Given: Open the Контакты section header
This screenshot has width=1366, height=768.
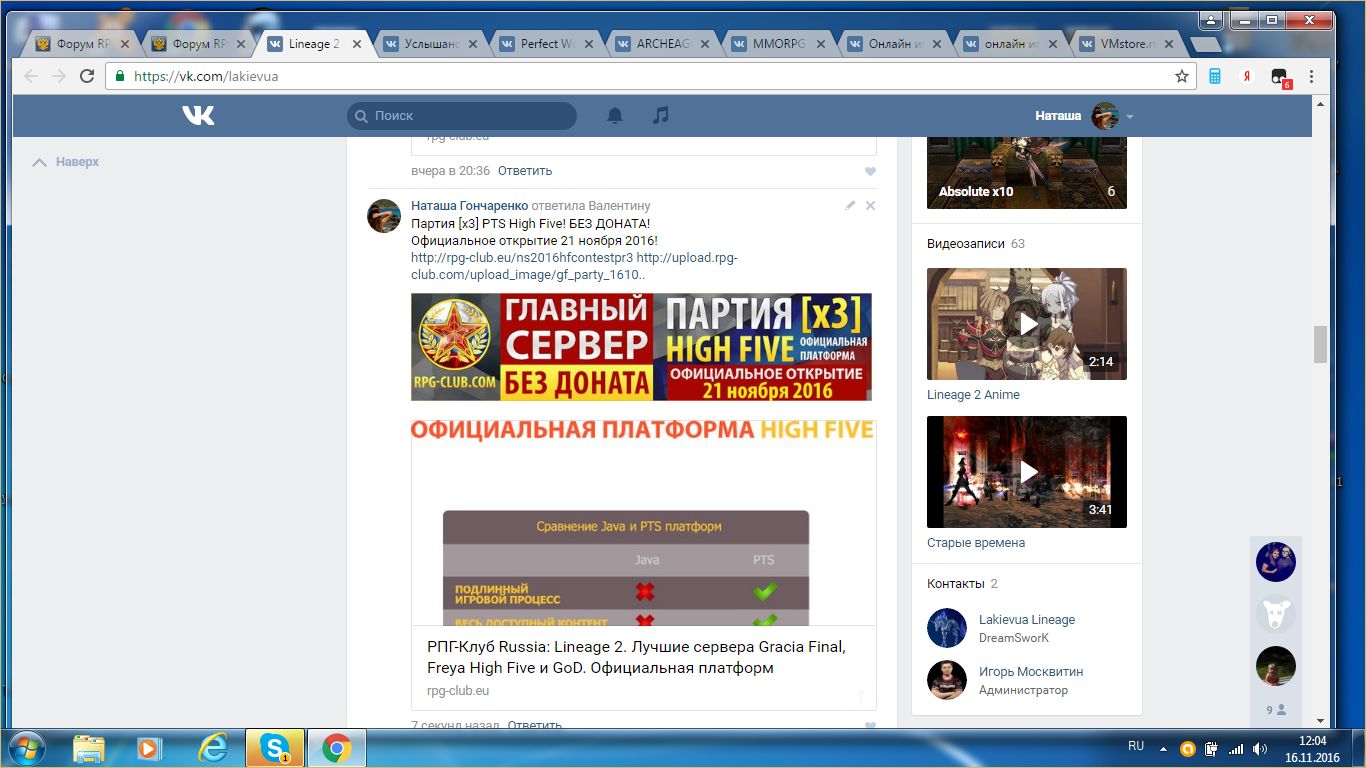Looking at the screenshot, I should coord(955,584).
